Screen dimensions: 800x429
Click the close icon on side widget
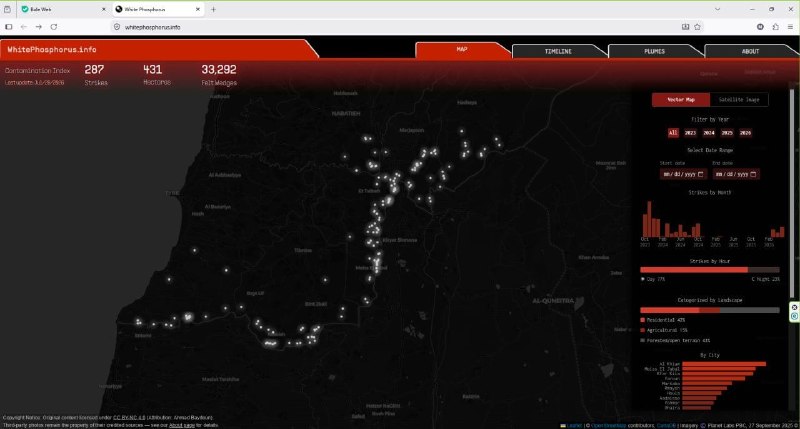click(794, 308)
